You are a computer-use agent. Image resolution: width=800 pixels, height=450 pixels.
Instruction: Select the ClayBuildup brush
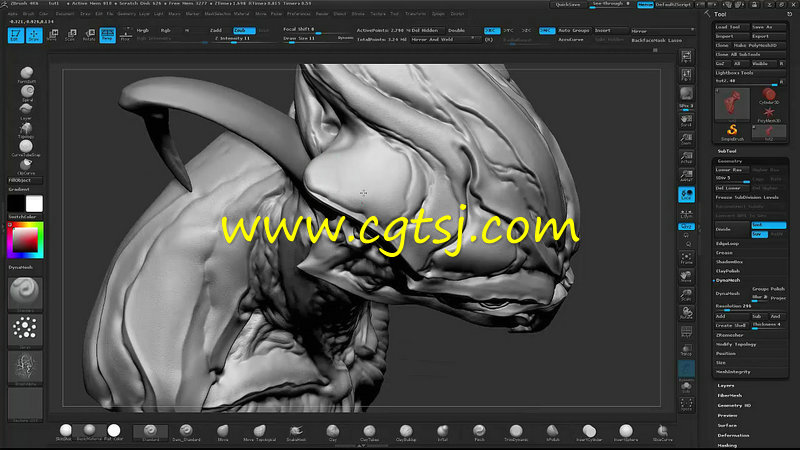tap(406, 432)
